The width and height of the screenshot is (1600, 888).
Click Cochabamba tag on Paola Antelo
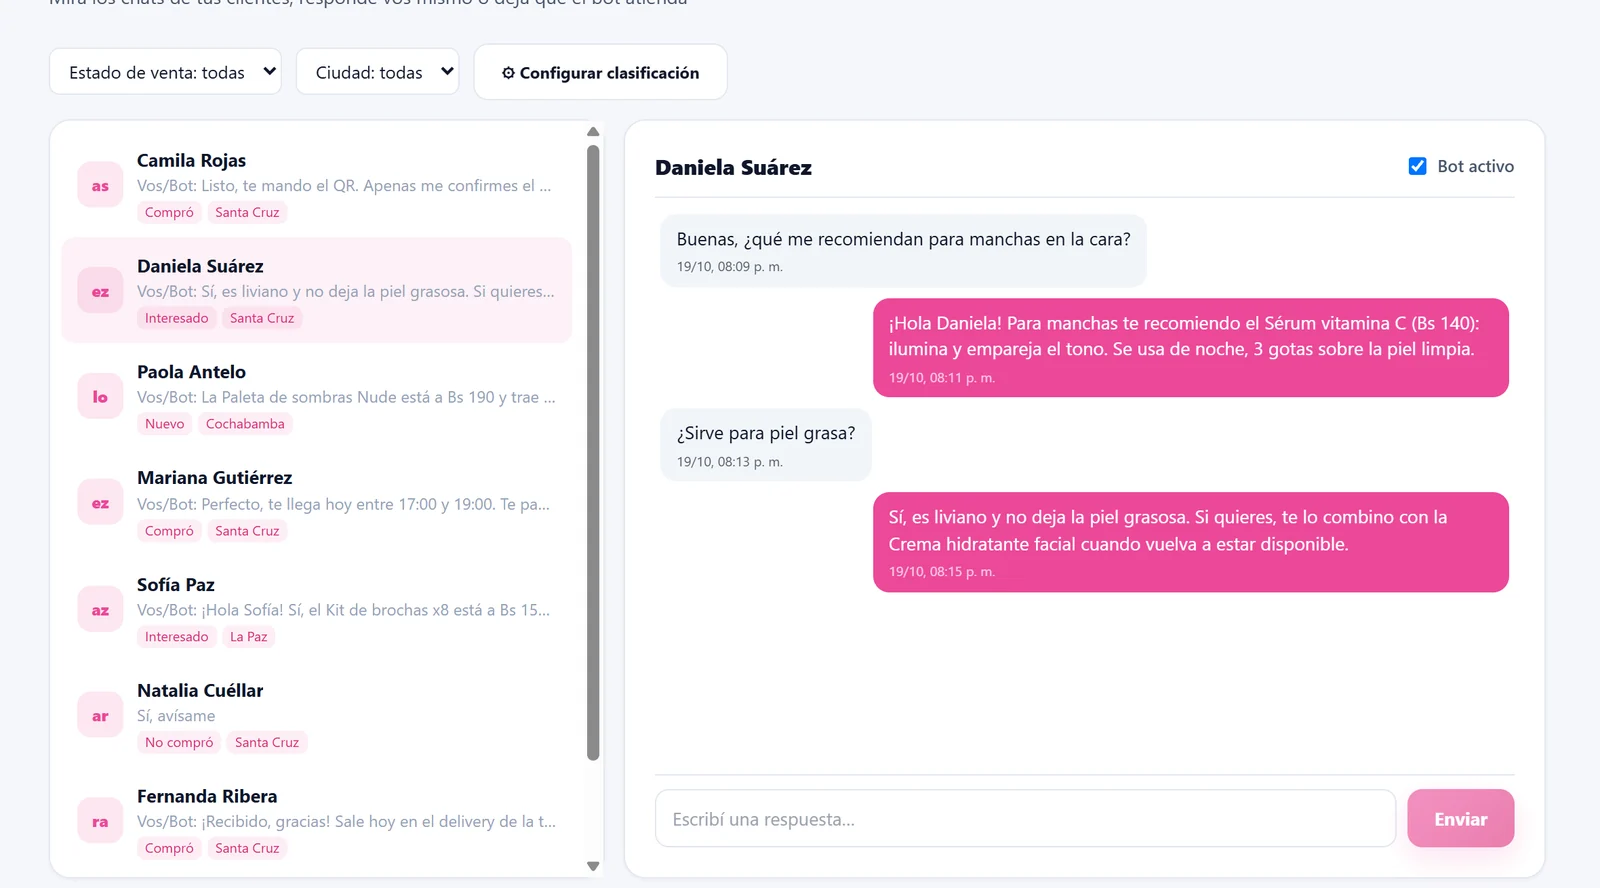click(x=245, y=424)
